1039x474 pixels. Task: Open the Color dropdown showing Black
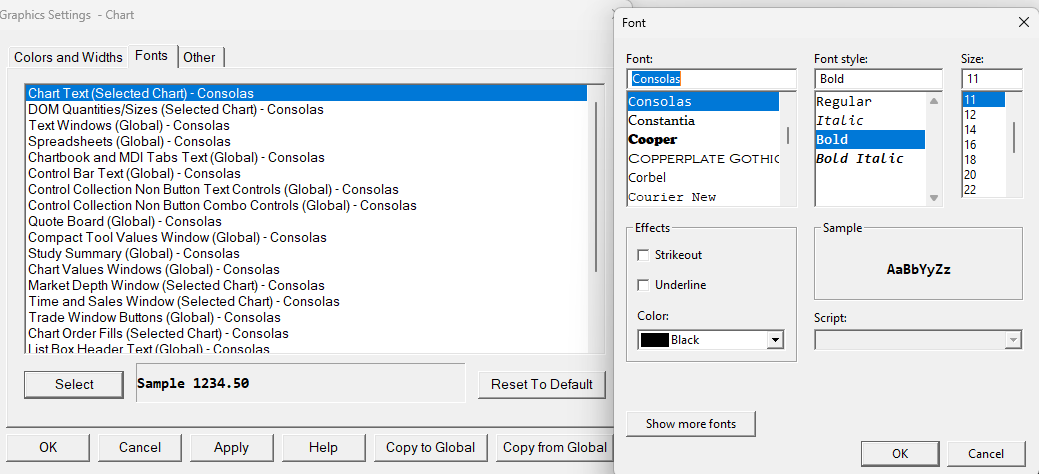(774, 340)
